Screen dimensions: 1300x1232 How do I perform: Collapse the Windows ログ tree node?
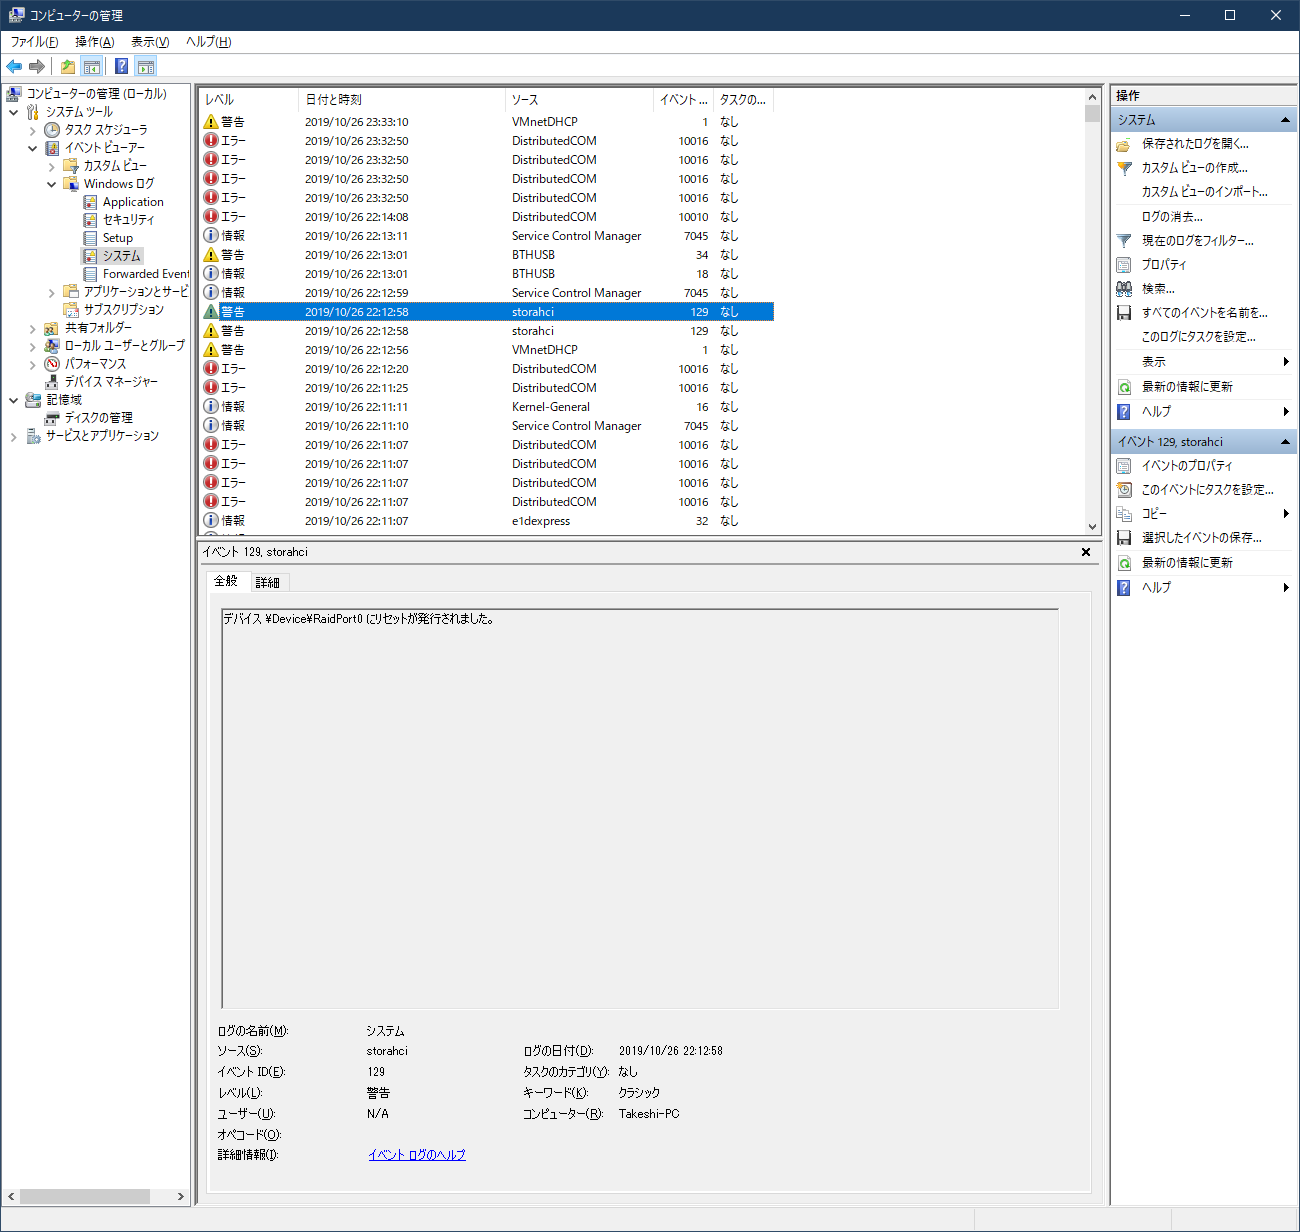(52, 184)
